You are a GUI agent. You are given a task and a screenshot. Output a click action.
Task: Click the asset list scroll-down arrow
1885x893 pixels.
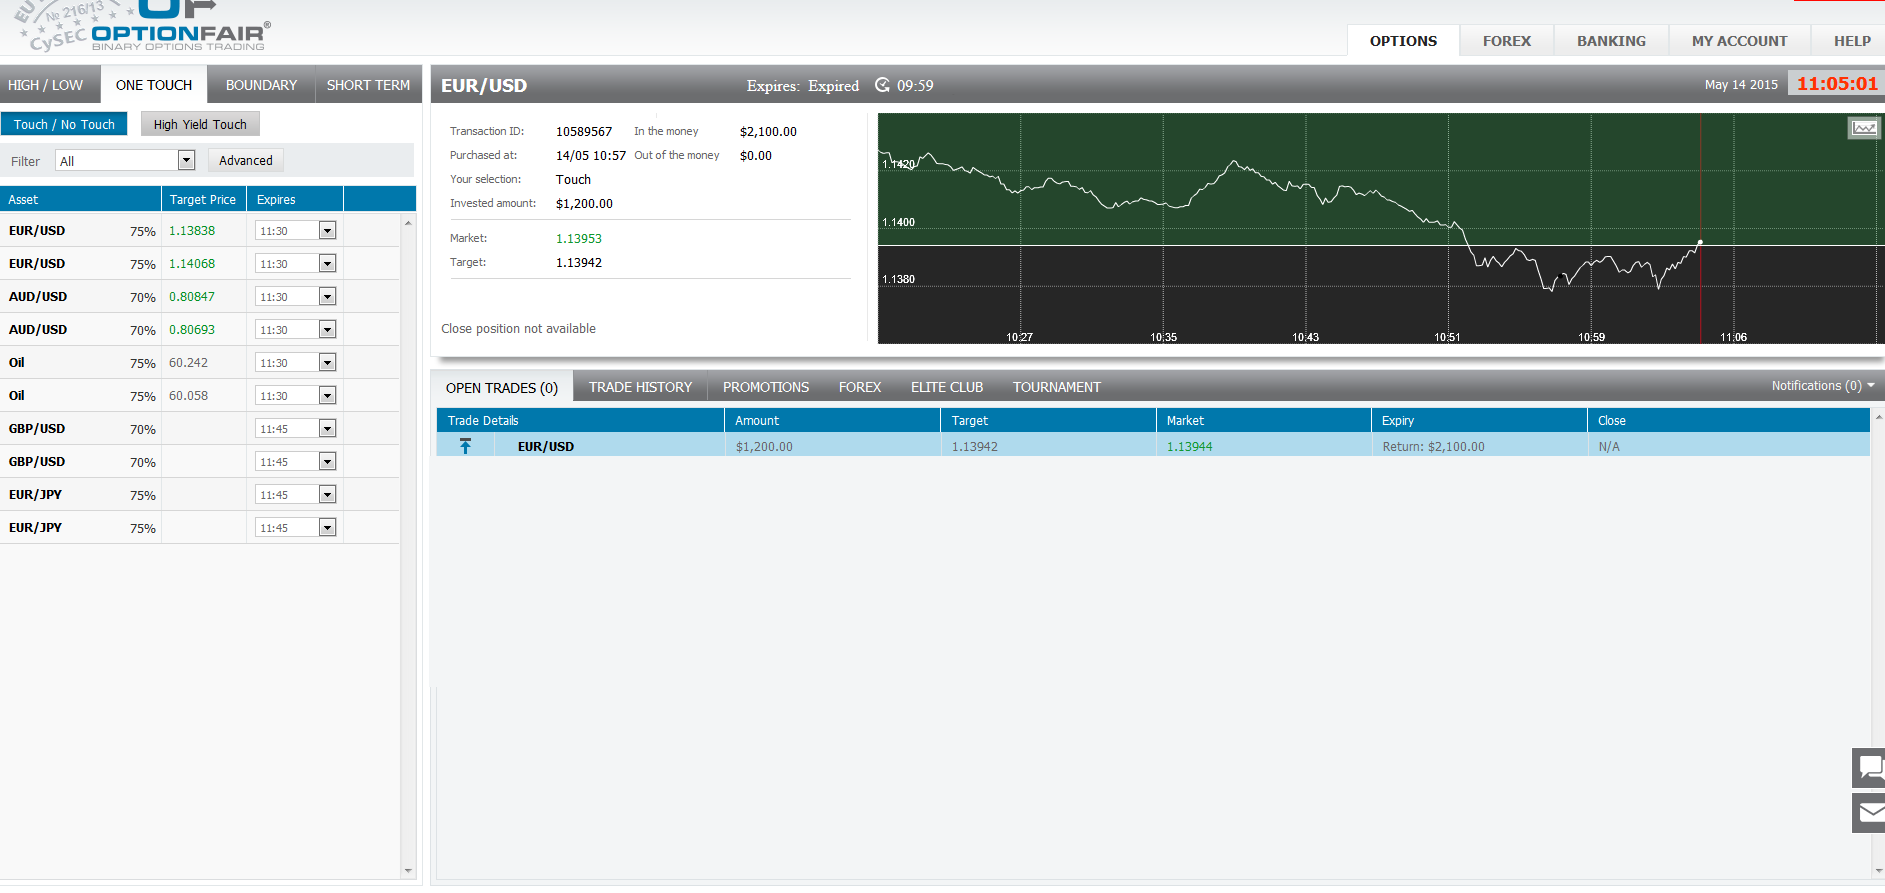[408, 871]
